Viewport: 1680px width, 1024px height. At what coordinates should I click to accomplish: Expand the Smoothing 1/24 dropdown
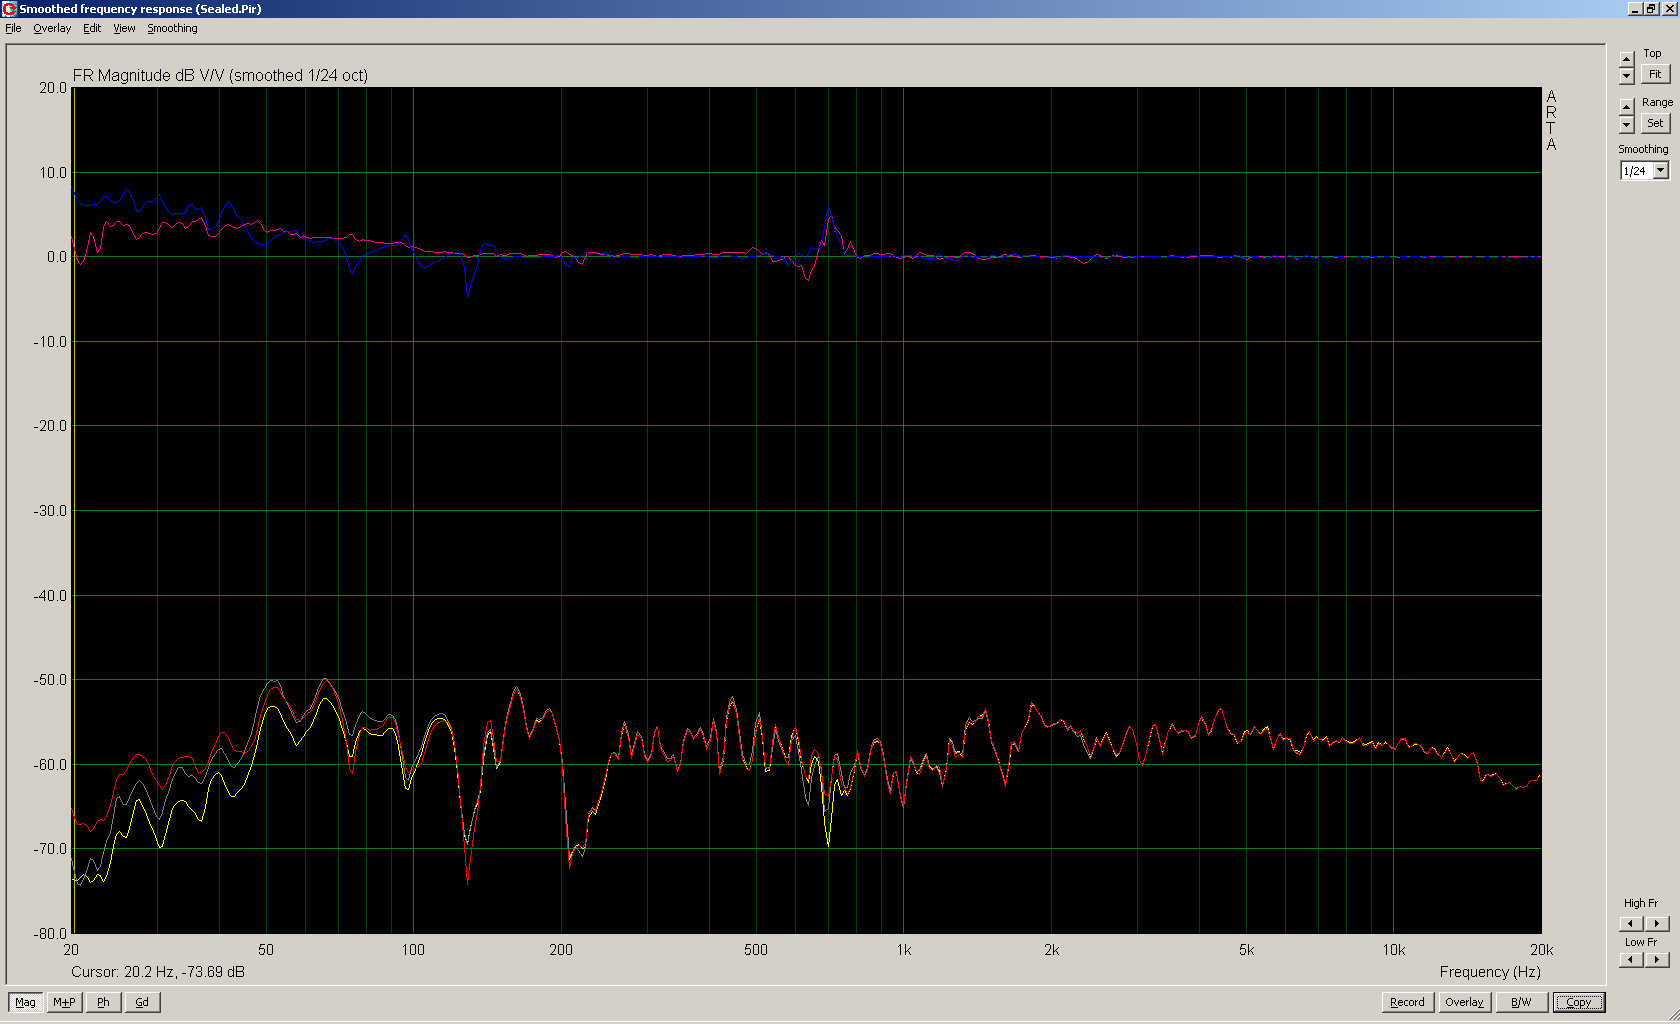[x=1661, y=171]
